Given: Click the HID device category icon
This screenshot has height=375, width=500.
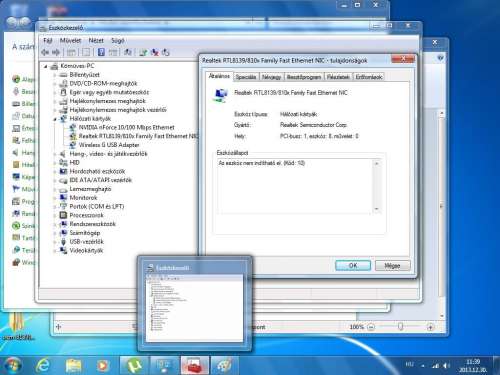Looking at the screenshot, I should point(63,163).
